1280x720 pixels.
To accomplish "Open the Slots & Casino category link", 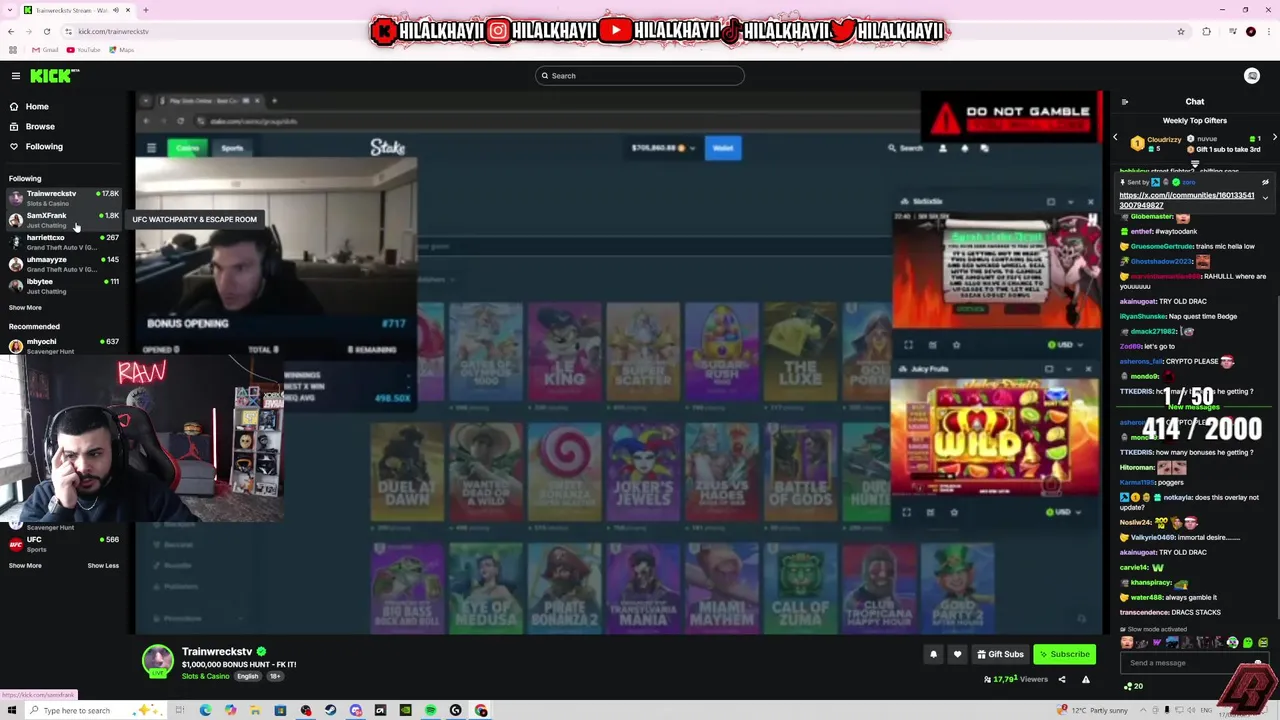I will 205,676.
